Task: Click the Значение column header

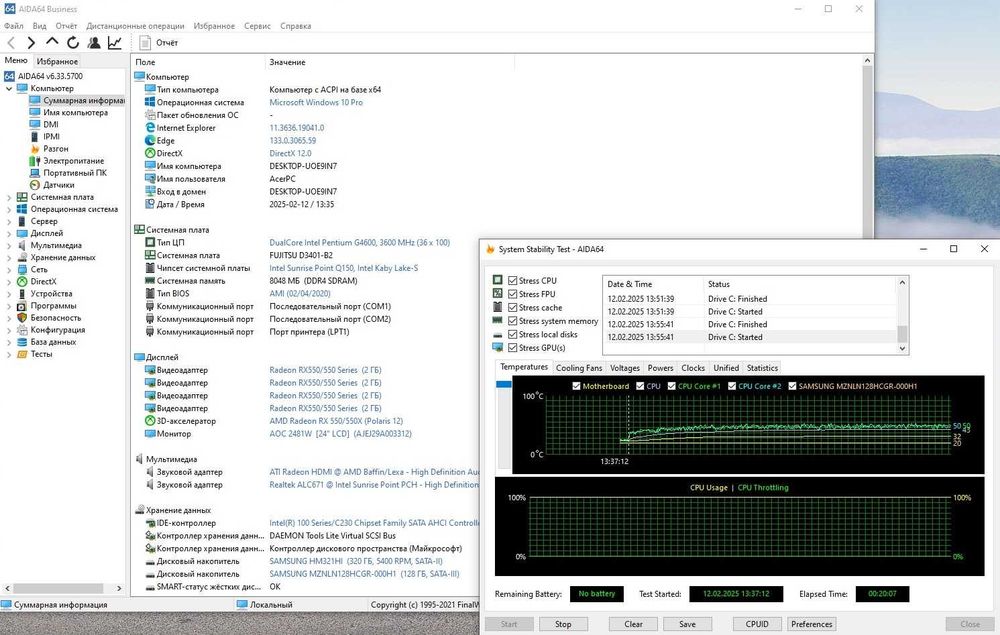Action: pos(389,62)
